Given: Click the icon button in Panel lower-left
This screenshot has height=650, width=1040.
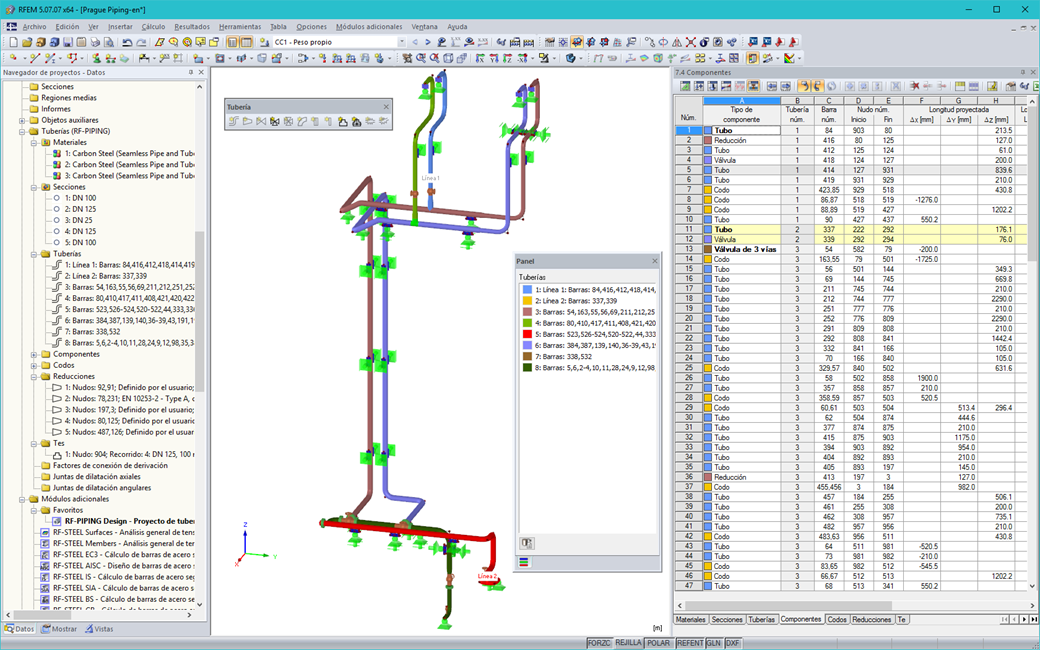Looking at the screenshot, I should tap(527, 543).
